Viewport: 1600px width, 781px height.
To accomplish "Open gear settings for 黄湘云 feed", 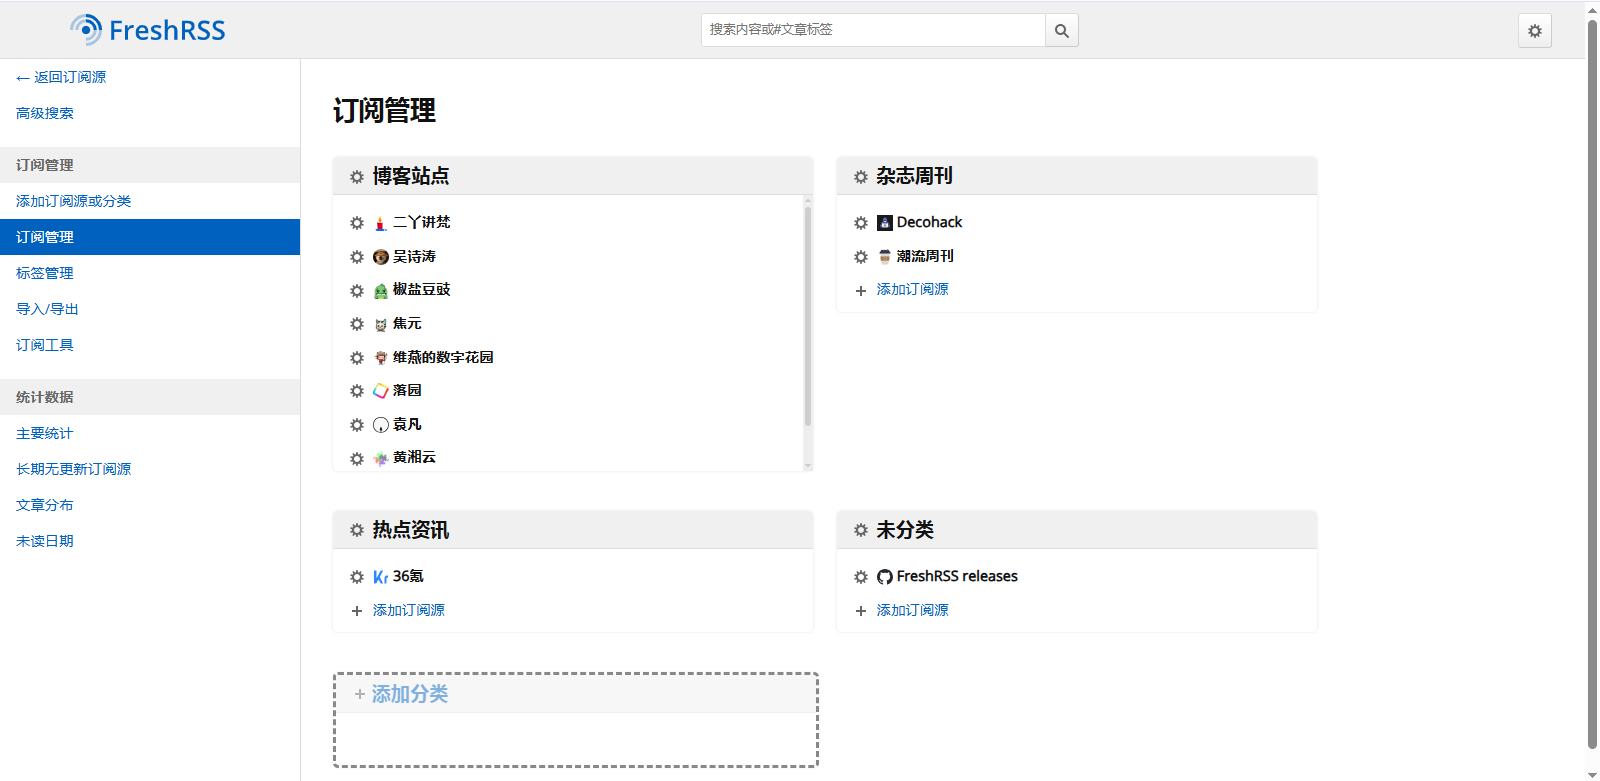I will [357, 459].
